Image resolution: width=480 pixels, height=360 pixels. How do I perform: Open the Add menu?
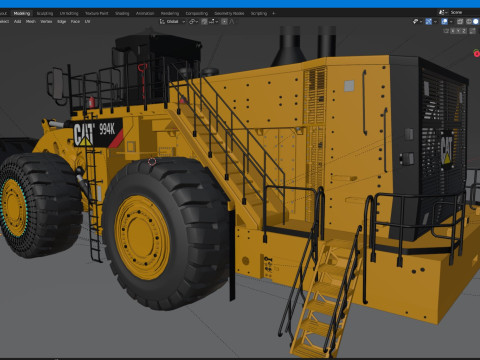coord(17,21)
